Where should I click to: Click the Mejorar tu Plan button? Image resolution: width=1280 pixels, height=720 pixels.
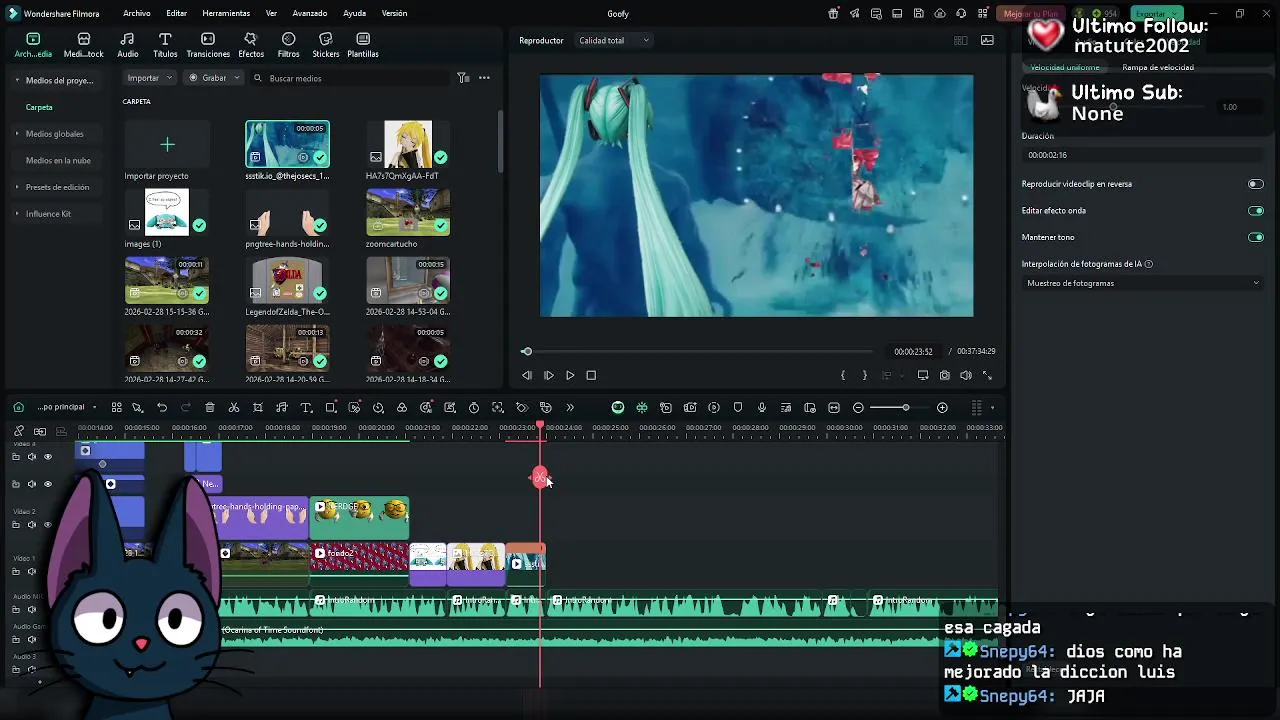tap(1031, 14)
